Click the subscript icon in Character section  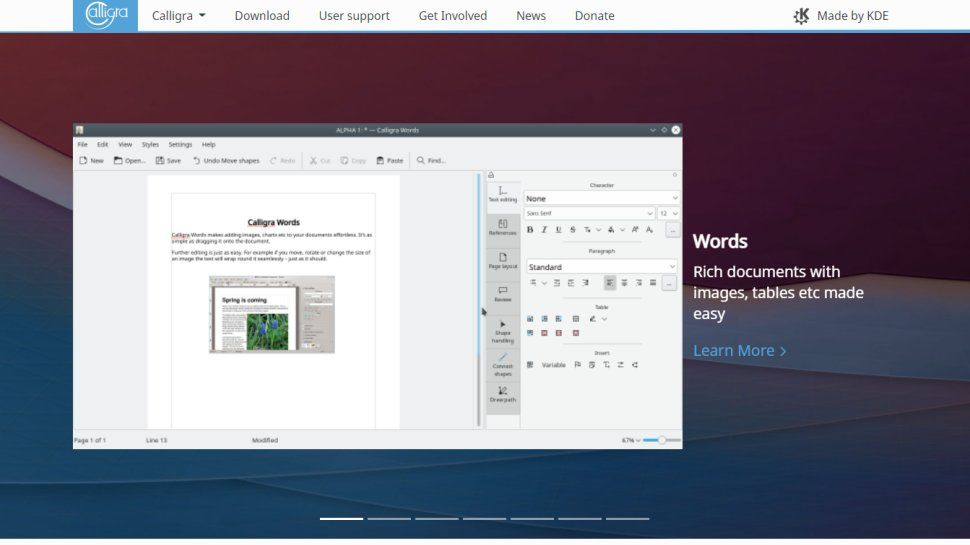(x=649, y=230)
